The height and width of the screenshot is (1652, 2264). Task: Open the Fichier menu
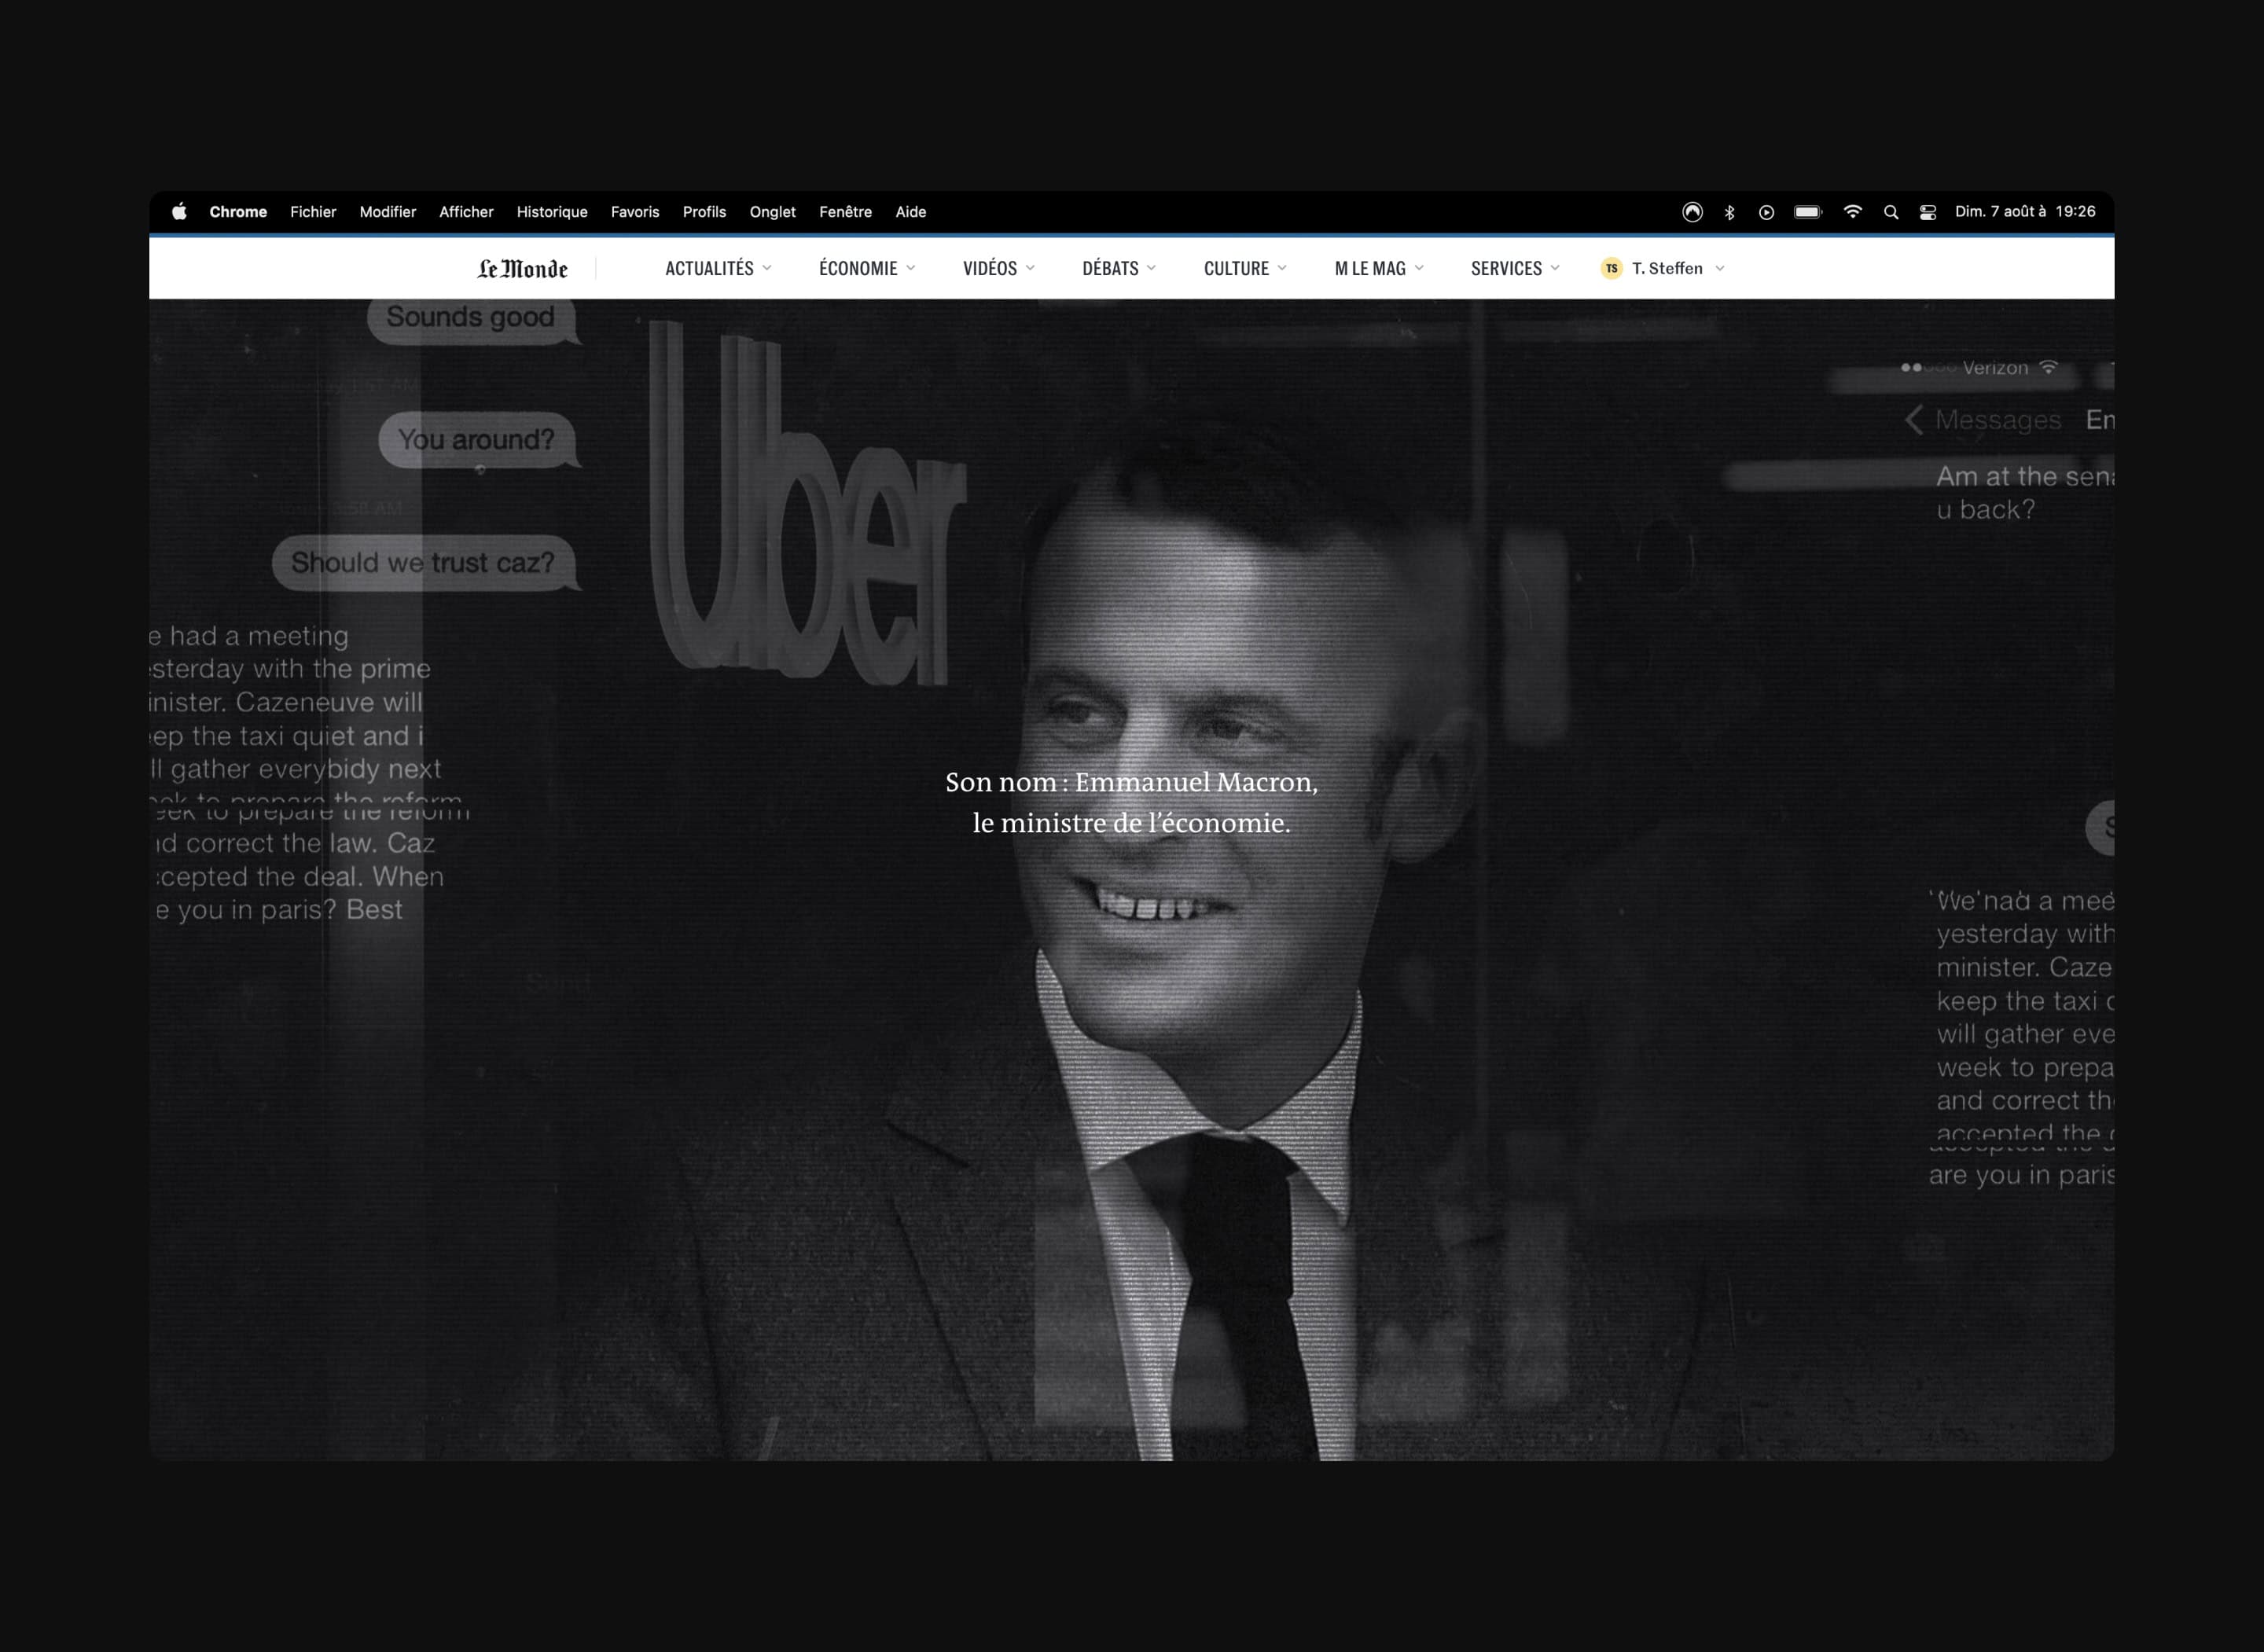click(313, 212)
